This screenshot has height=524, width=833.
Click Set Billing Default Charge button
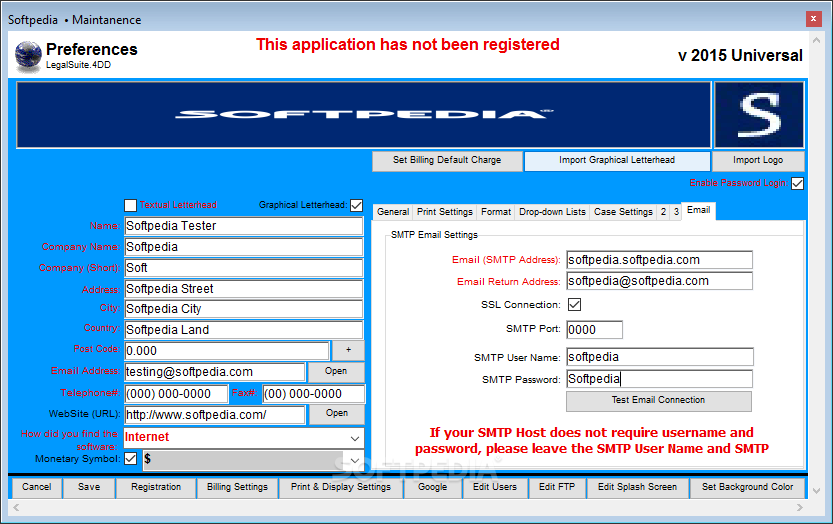[x=447, y=160]
